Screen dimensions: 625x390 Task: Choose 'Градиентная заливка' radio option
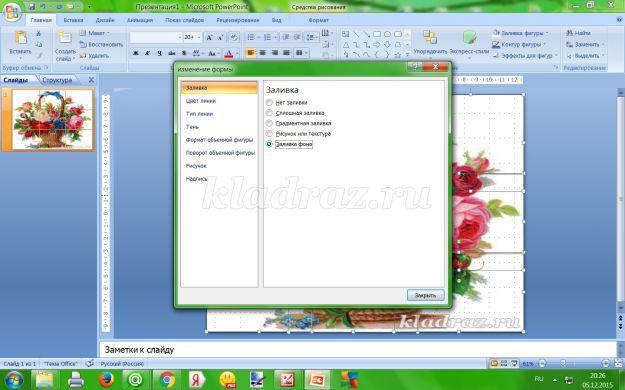point(269,123)
